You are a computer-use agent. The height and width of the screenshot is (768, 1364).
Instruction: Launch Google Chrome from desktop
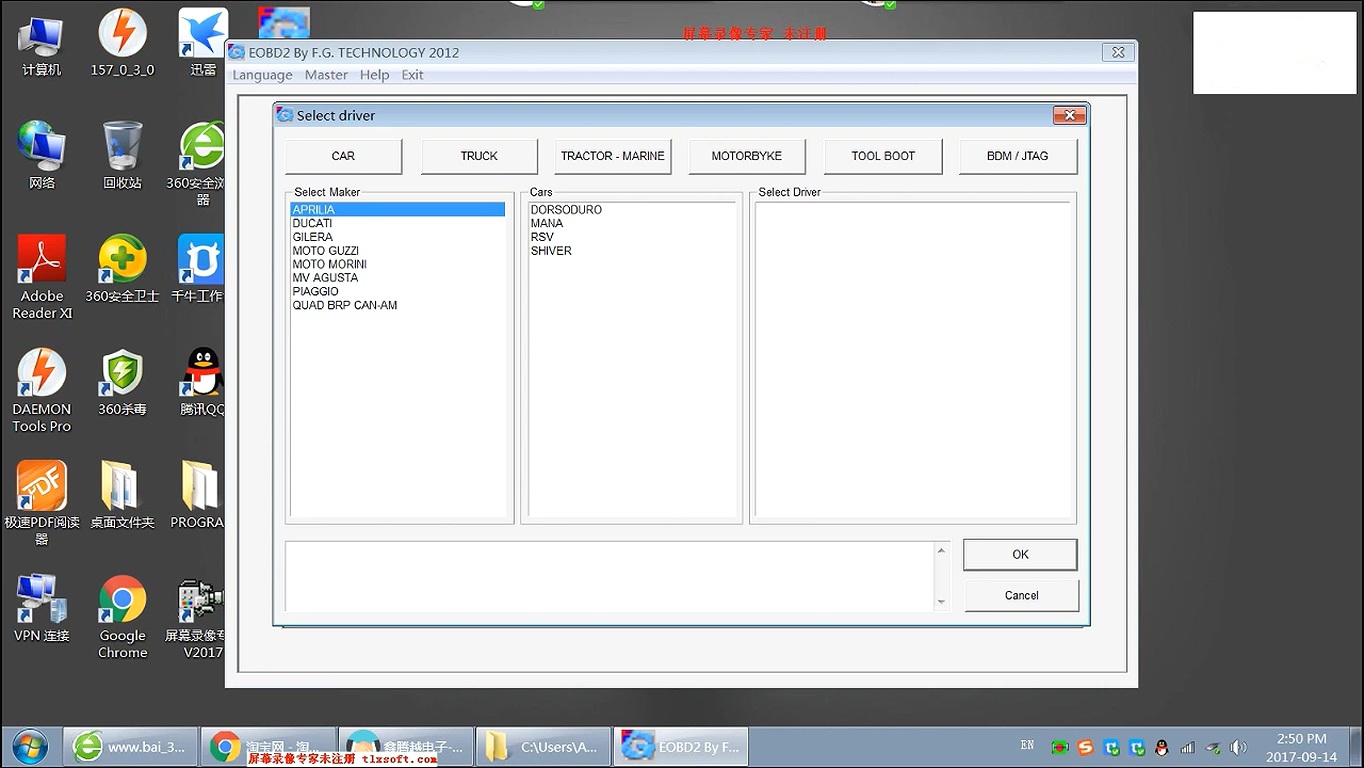tap(122, 616)
